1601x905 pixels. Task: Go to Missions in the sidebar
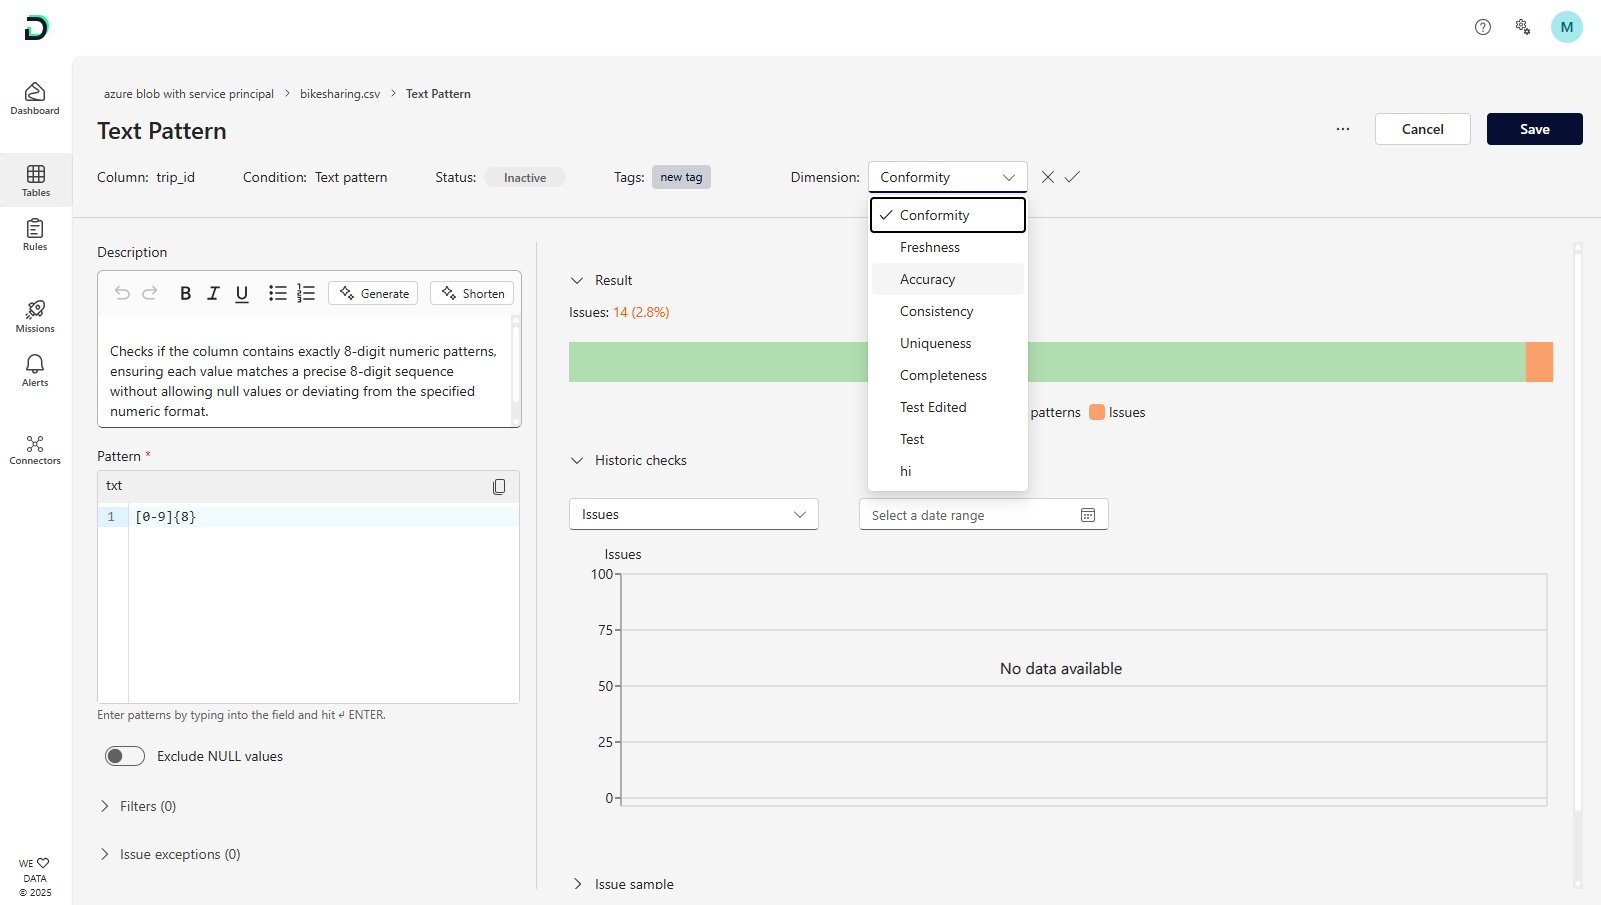(x=35, y=316)
